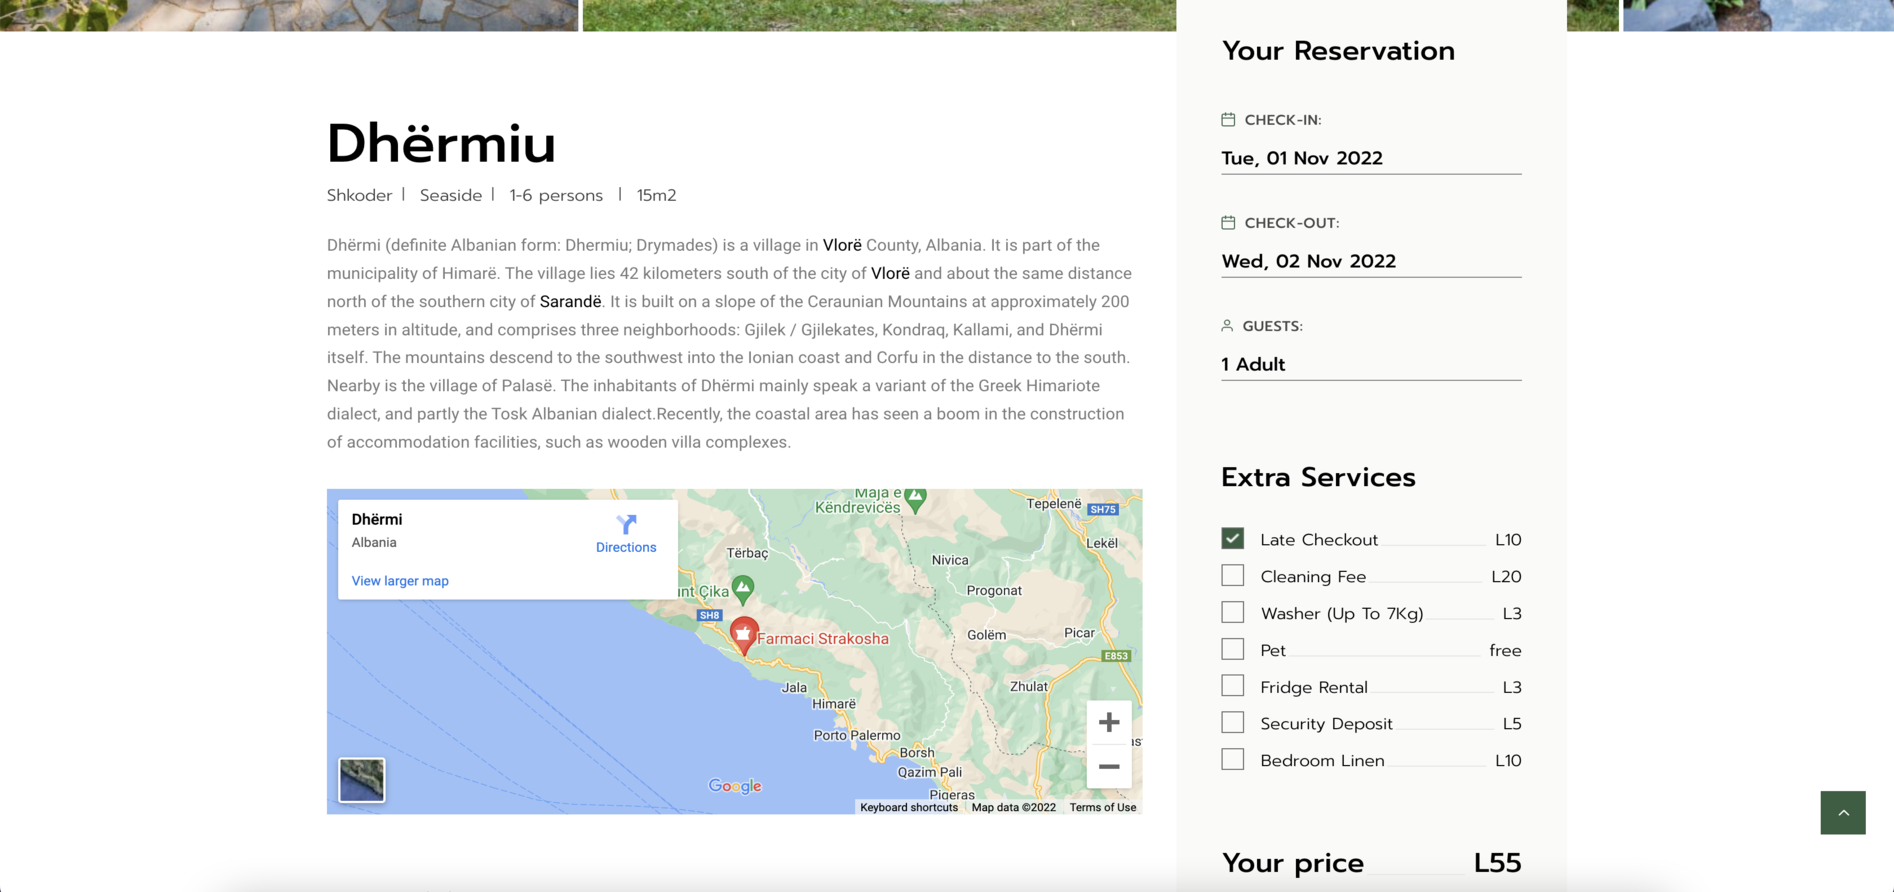Image resolution: width=1894 pixels, height=892 pixels.
Task: Zoom in on the map with plus button
Action: [1109, 722]
